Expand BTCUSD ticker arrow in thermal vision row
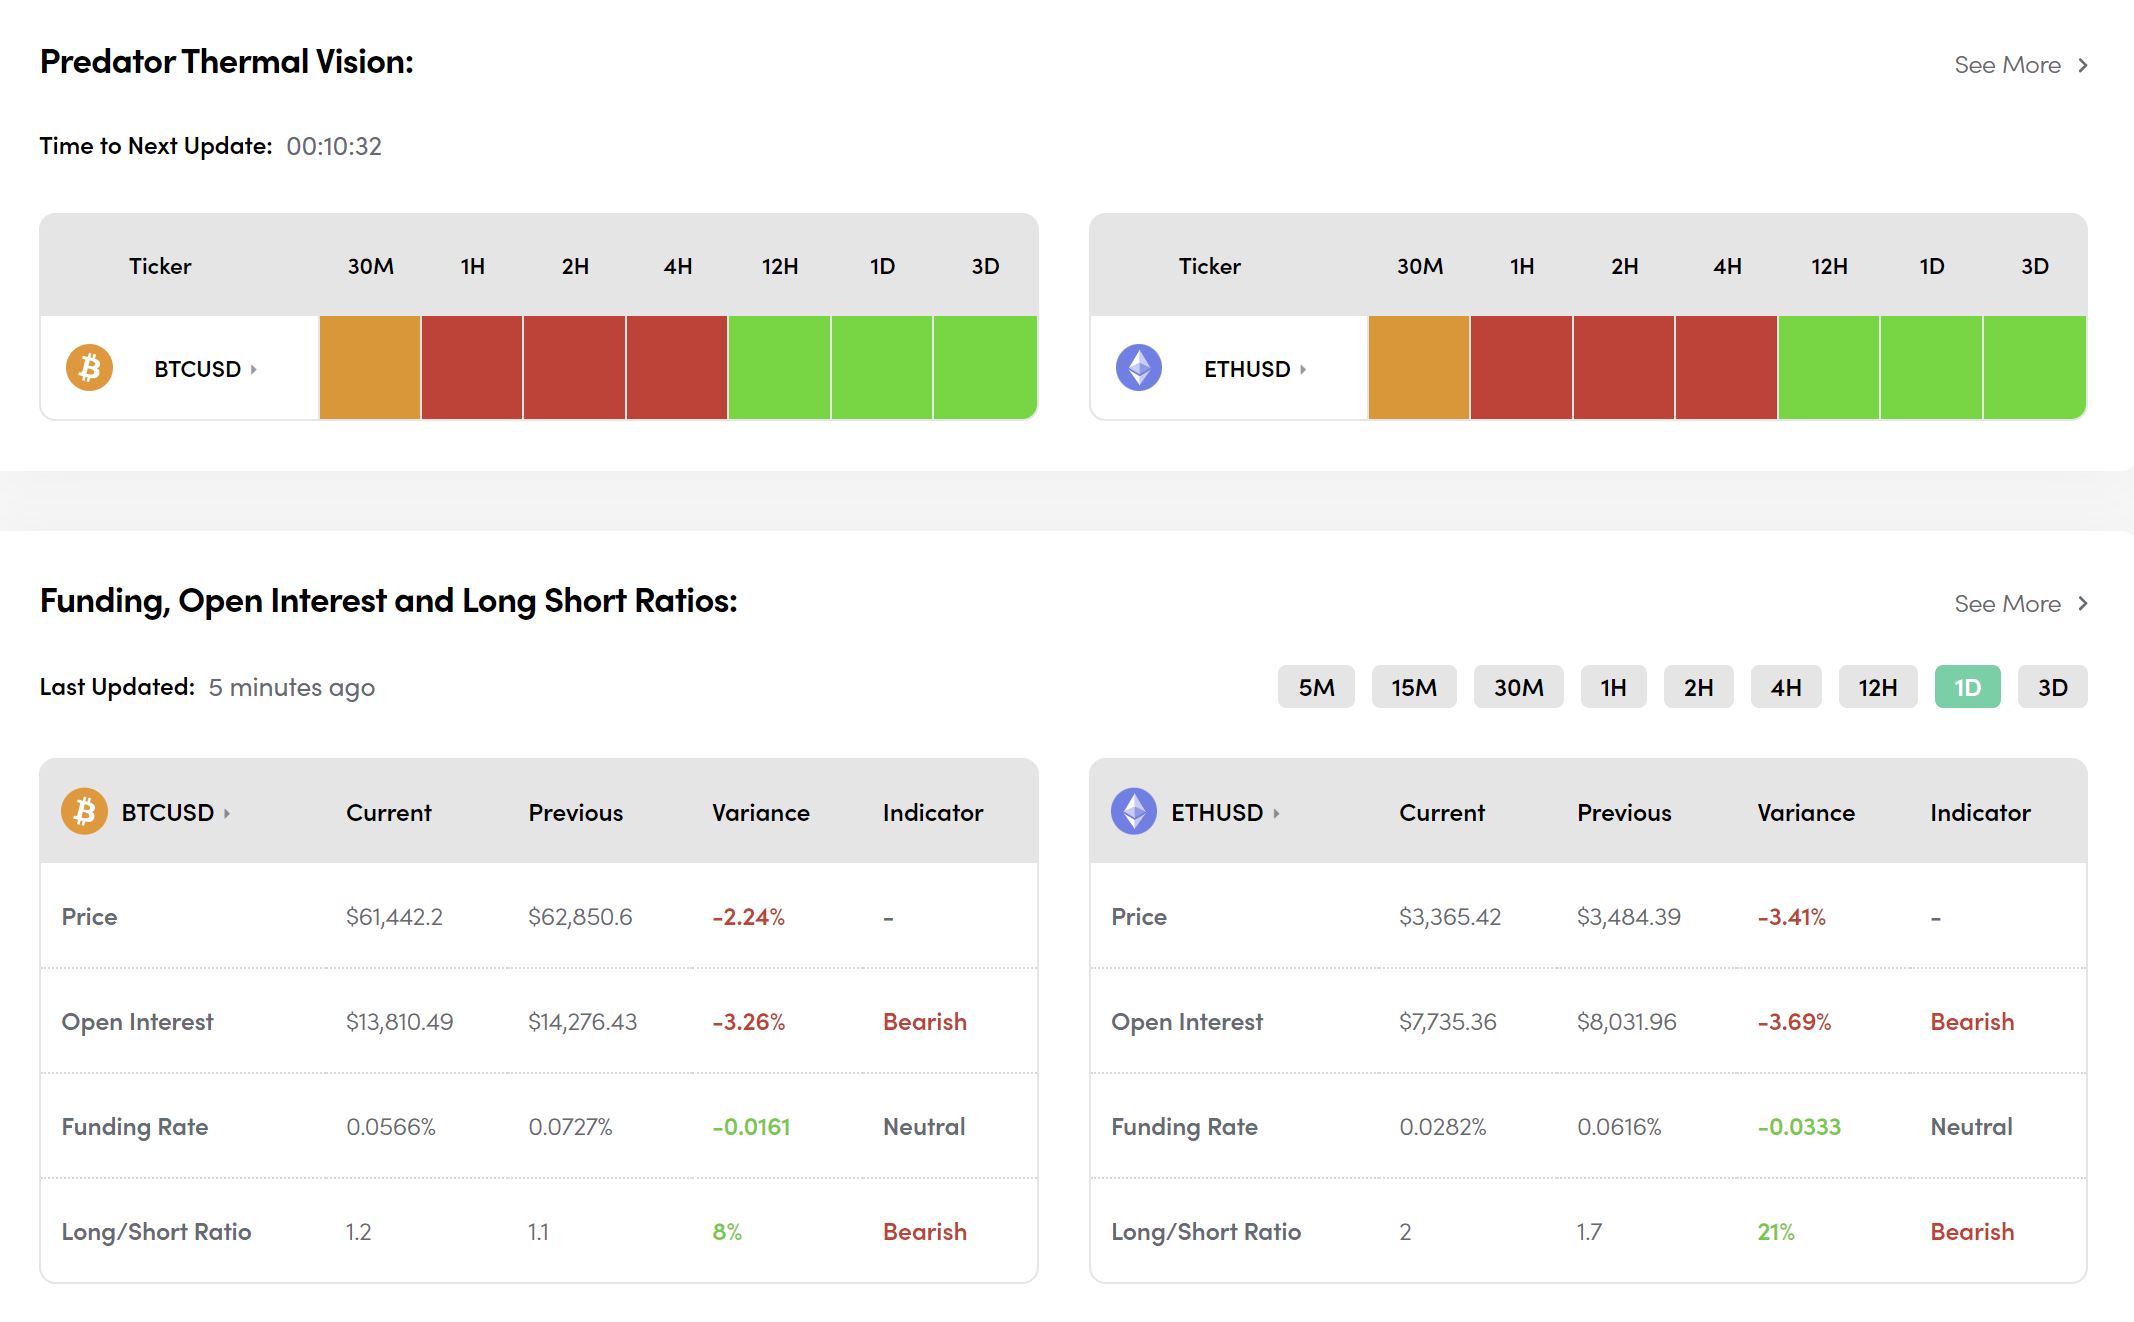 [x=254, y=370]
